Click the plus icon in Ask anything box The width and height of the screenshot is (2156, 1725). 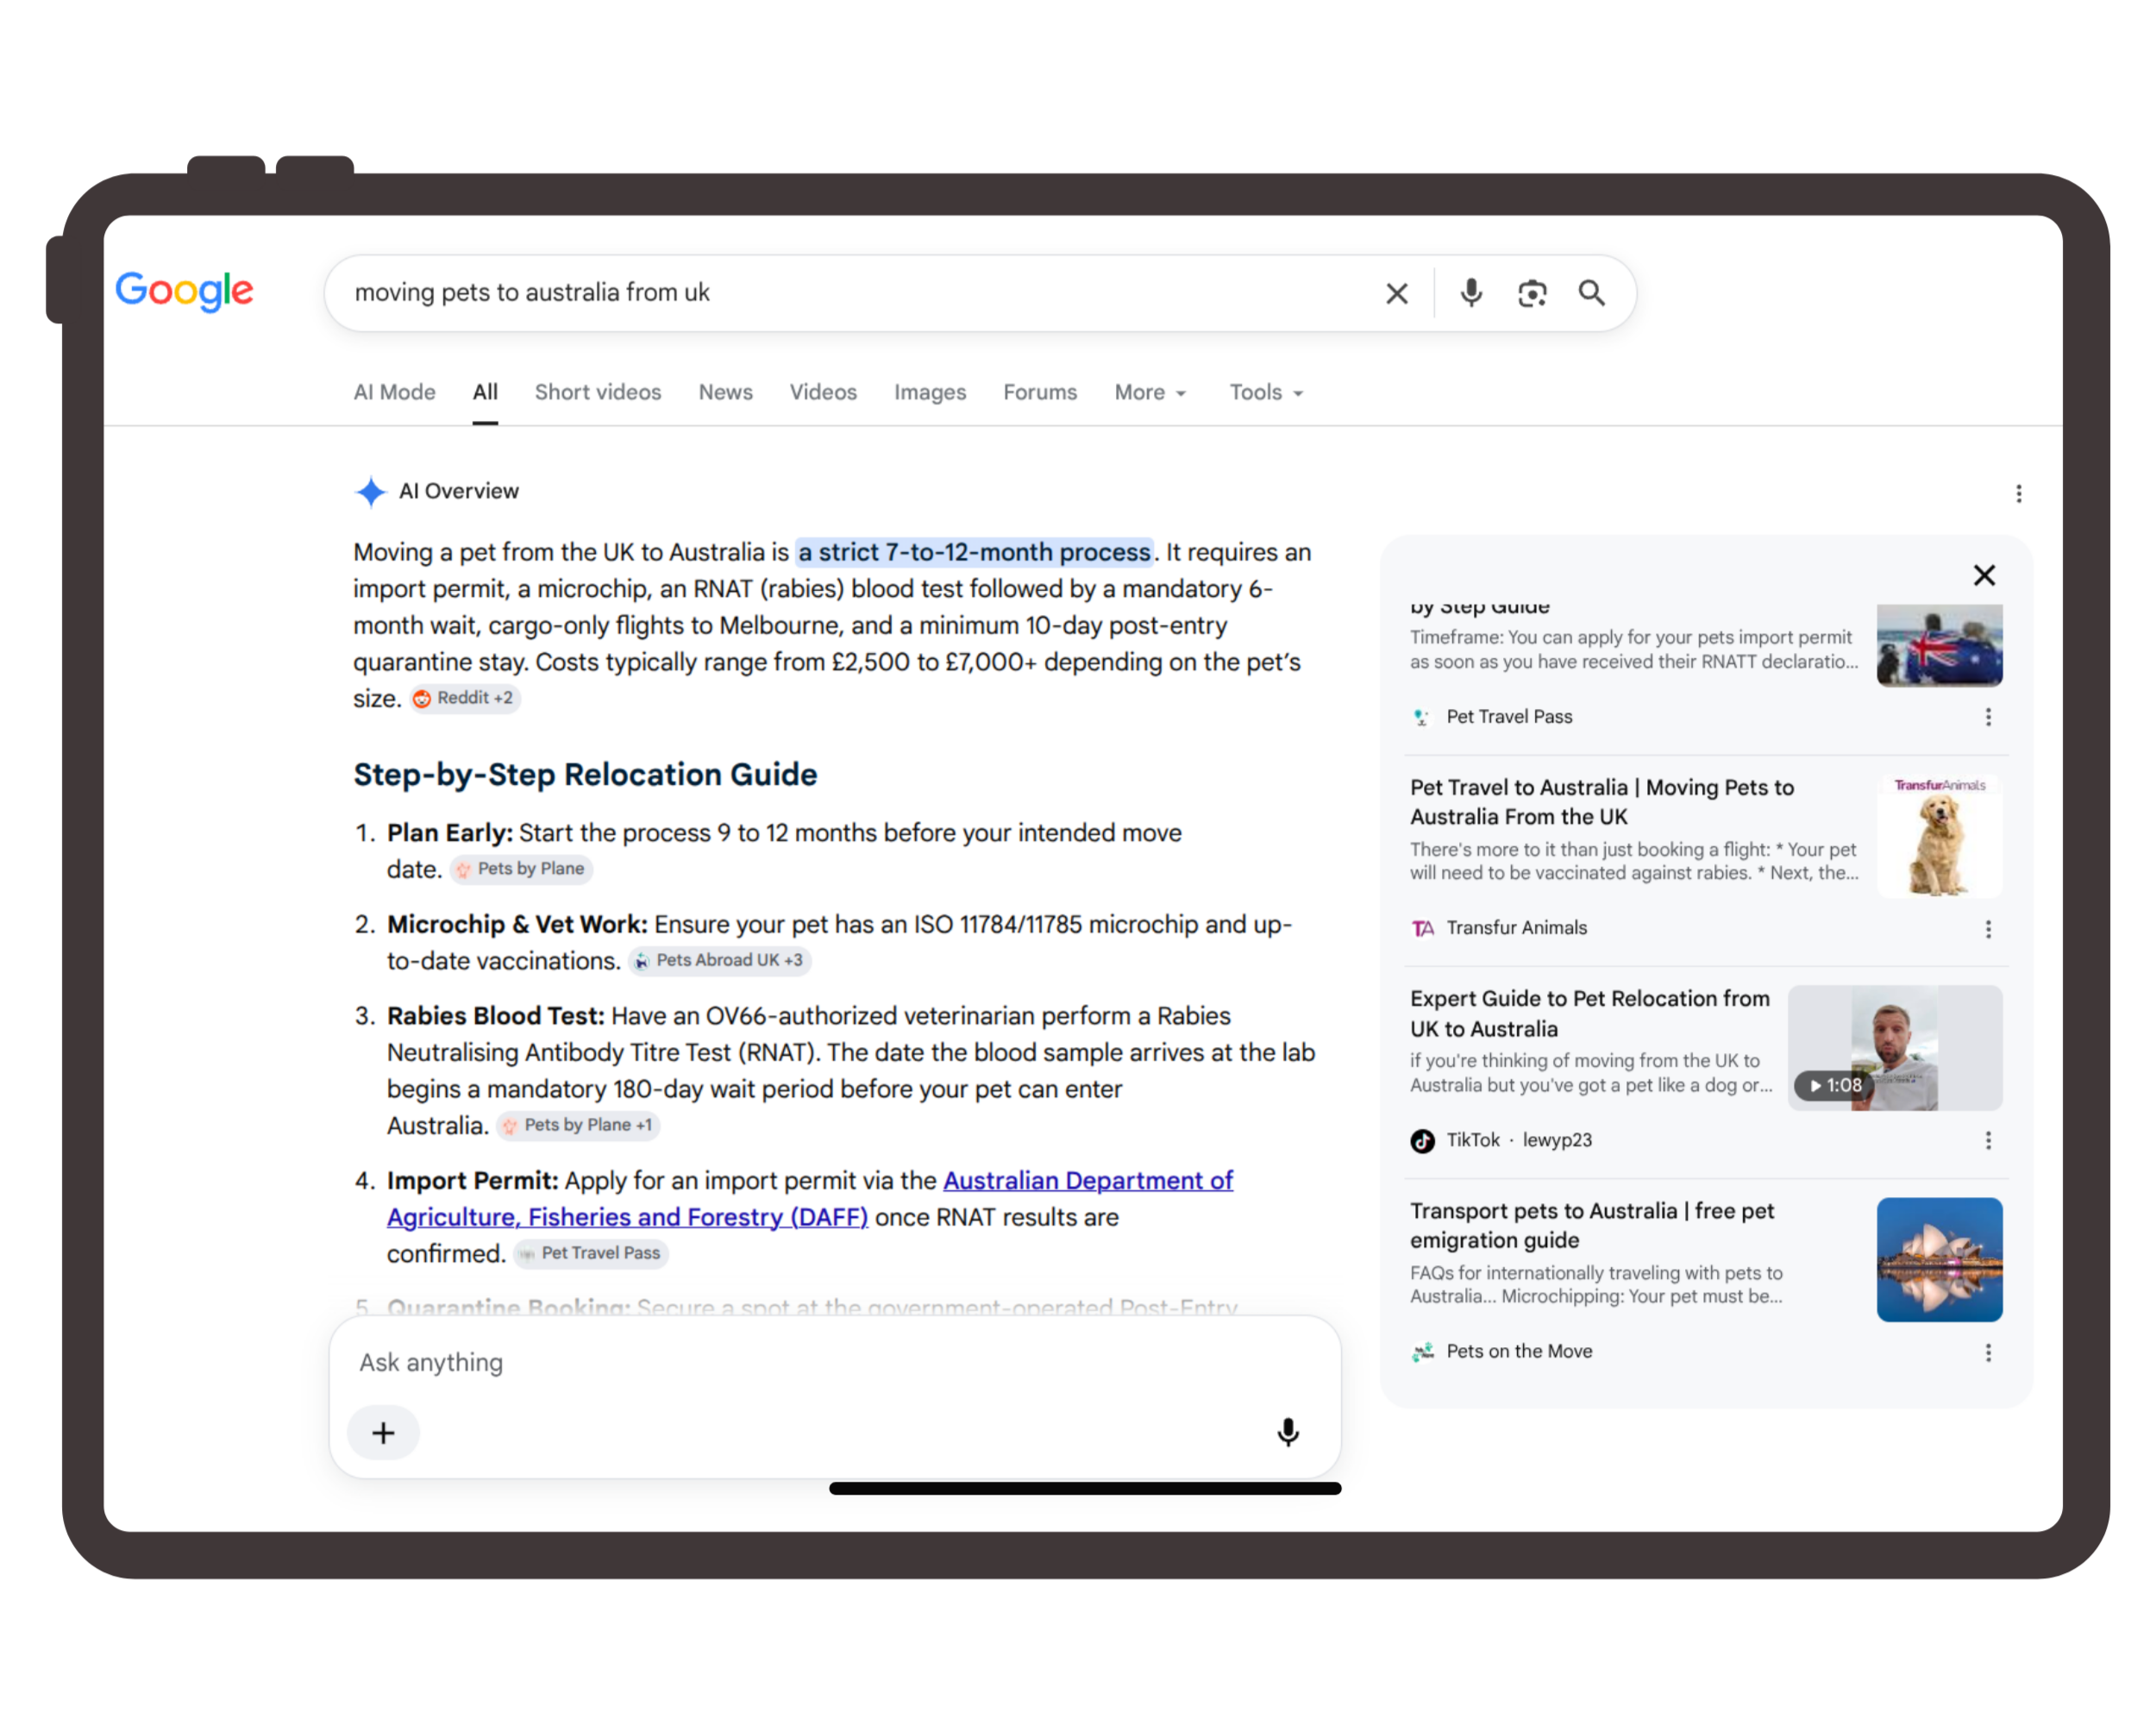383,1432
